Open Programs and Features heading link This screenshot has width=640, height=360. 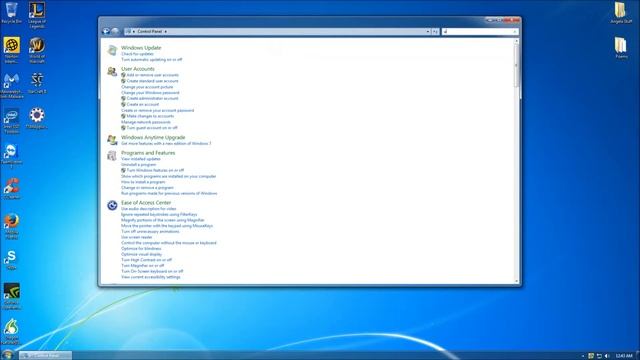click(148, 153)
